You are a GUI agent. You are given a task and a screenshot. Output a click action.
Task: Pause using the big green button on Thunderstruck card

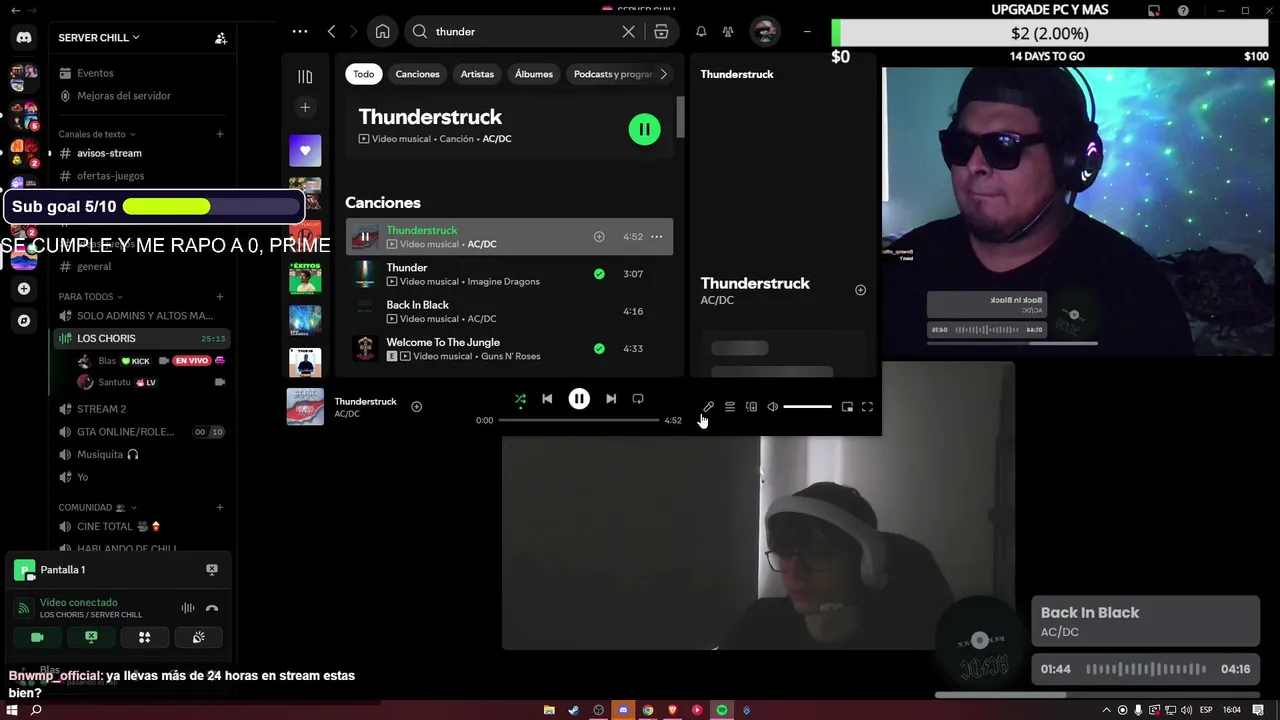(x=644, y=129)
